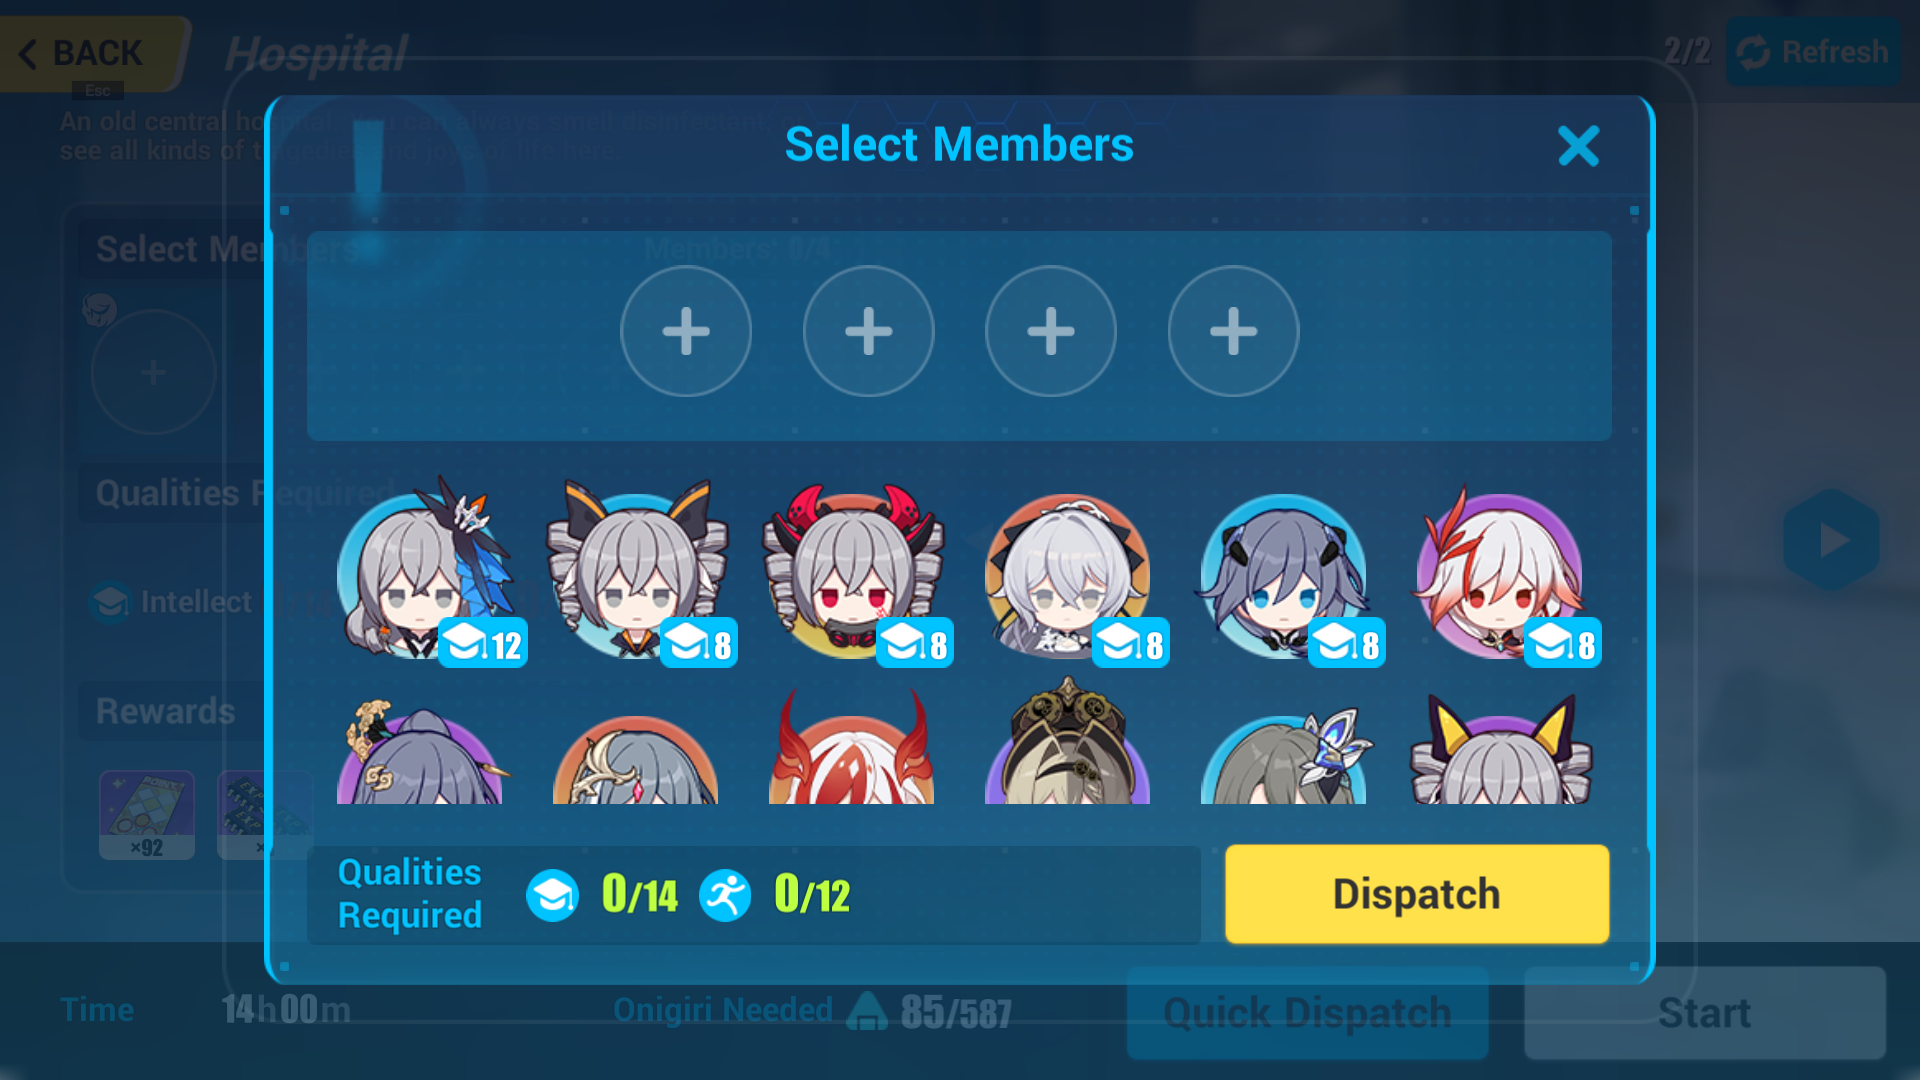Add a member to the fourth slot
Screen dimensions: 1920x1080
click(1233, 331)
